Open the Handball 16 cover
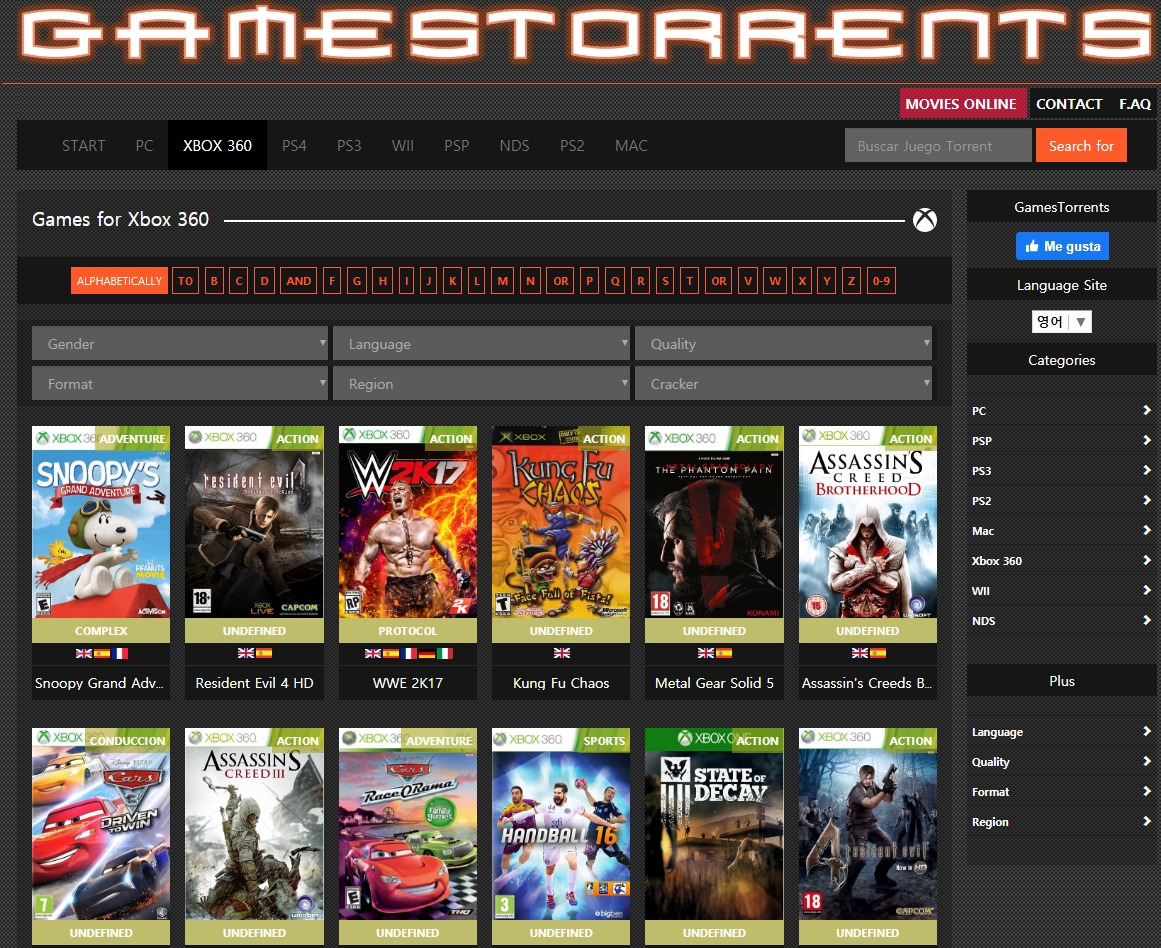 pyautogui.click(x=561, y=824)
